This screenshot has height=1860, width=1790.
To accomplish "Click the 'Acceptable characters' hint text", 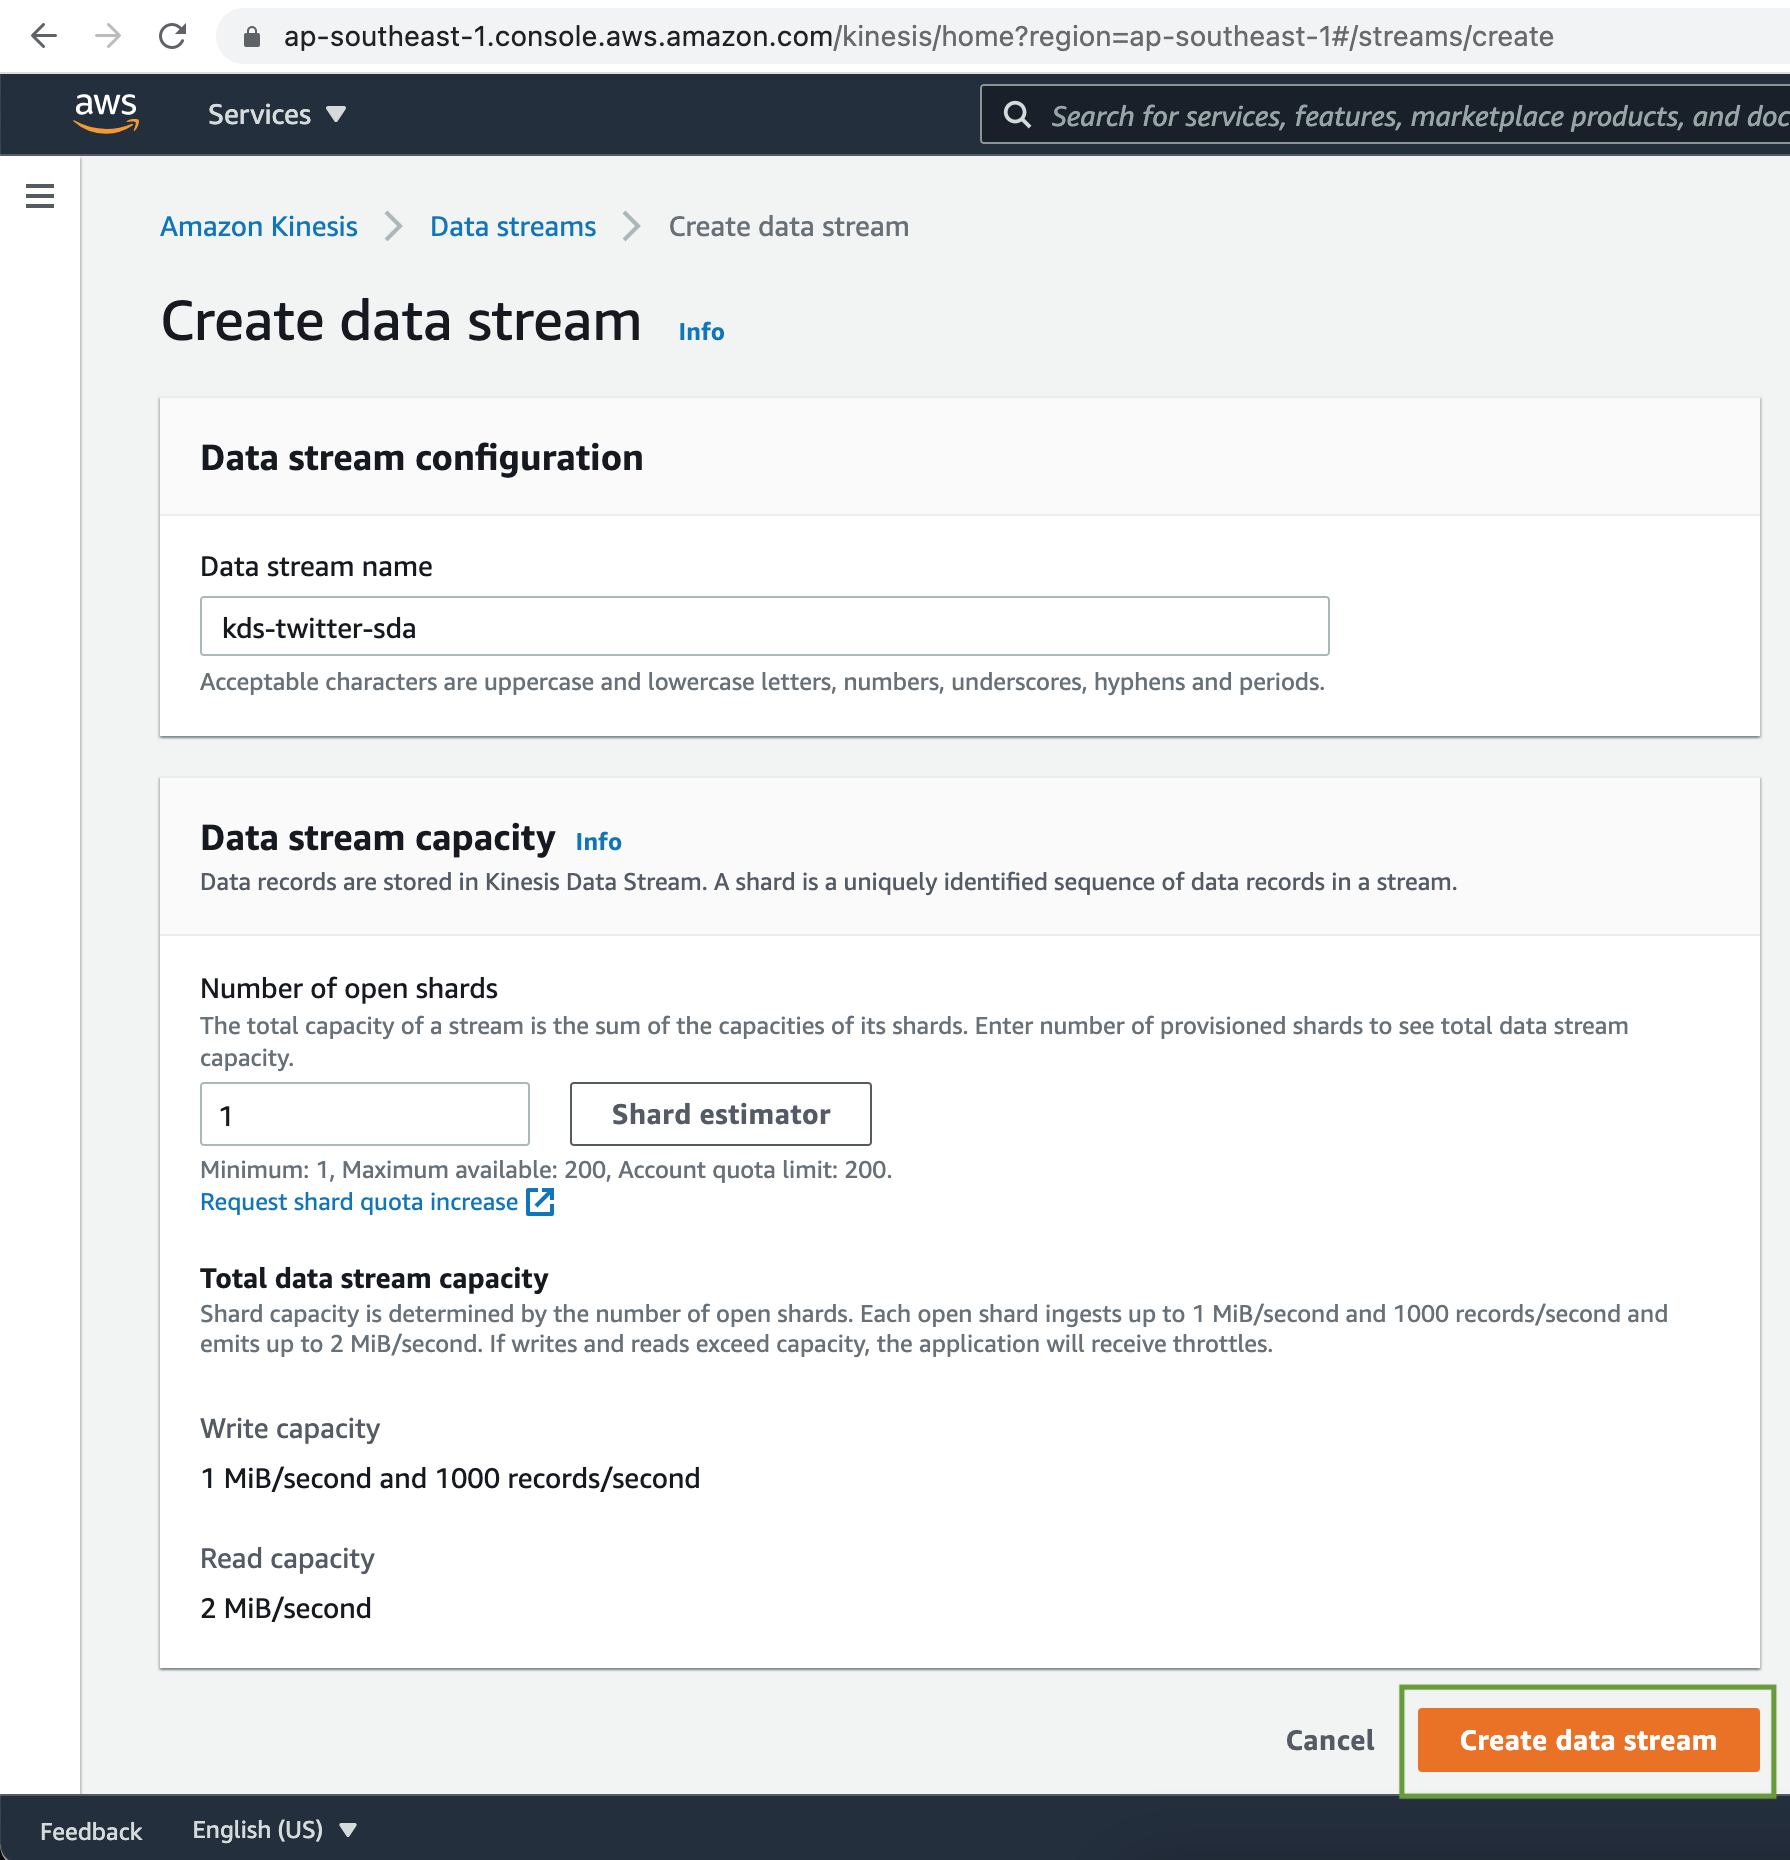I will point(762,682).
